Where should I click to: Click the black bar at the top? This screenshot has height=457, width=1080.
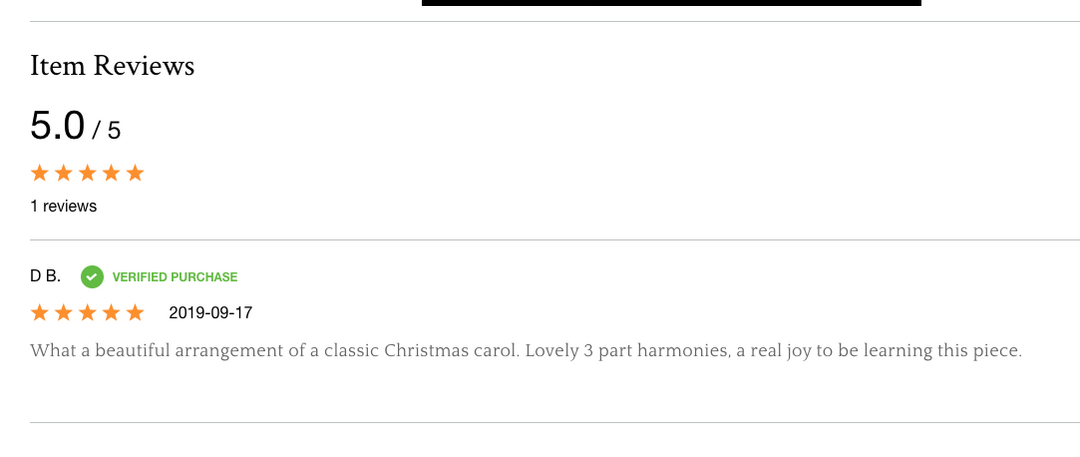(x=671, y=3)
